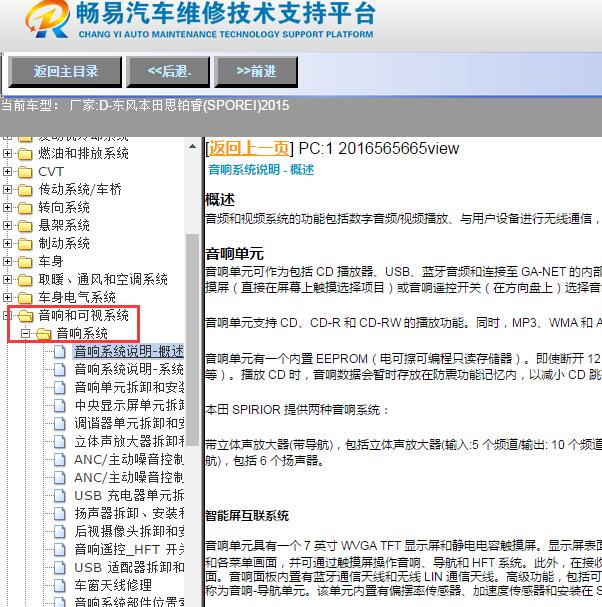
Task: Expand the 取暖、通风和空调系统 node
Action: [x=7, y=279]
